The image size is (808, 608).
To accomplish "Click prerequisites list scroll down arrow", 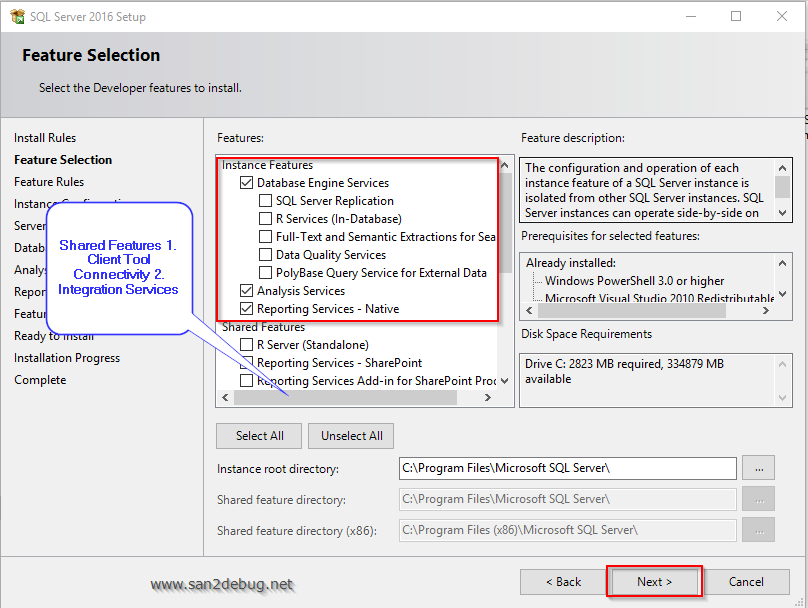I will (x=782, y=294).
